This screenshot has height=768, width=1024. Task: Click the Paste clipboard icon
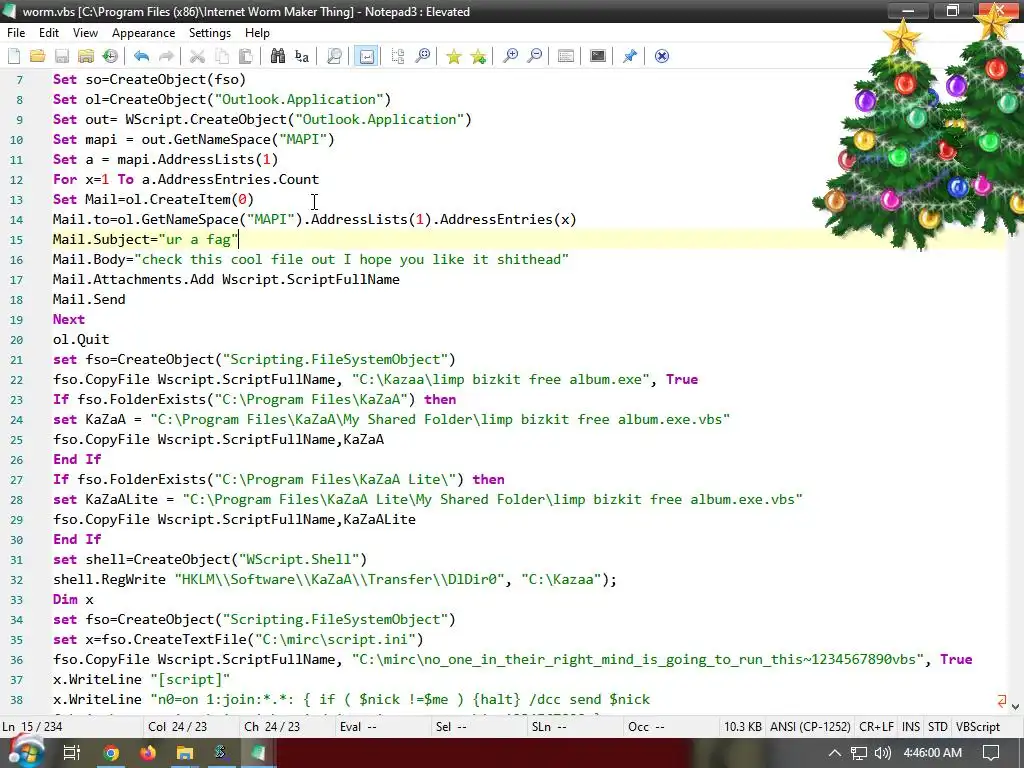click(x=246, y=56)
